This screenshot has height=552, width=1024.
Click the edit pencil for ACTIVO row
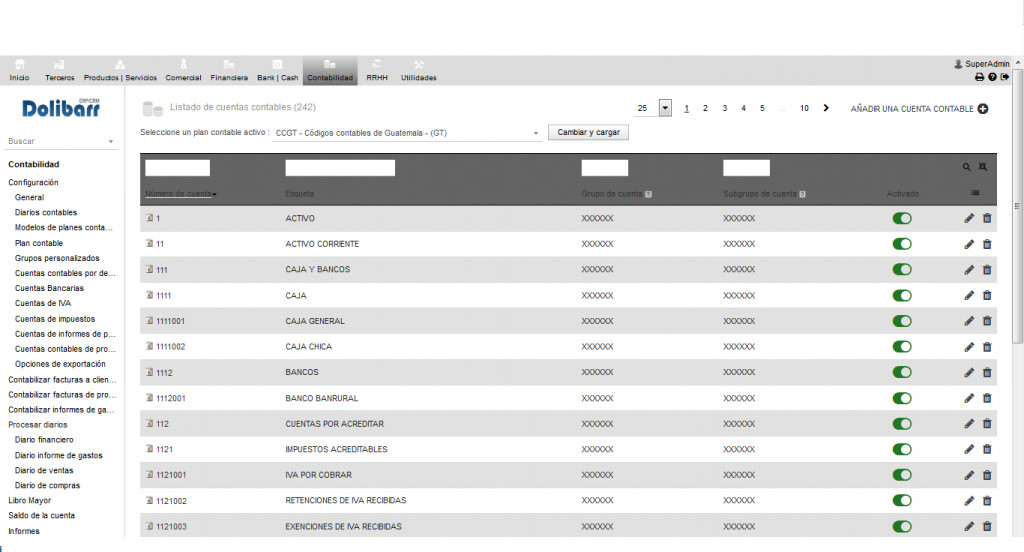(x=968, y=218)
